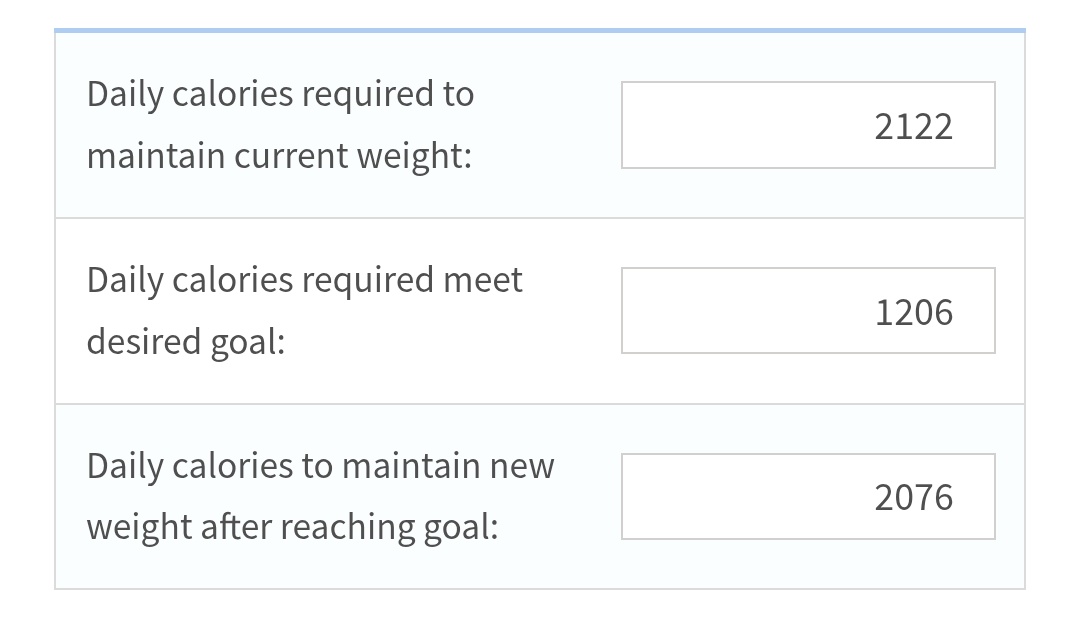Image resolution: width=1080 pixels, height=641 pixels.
Task: Click the 'maintain current weight:' label line
Action: (279, 156)
